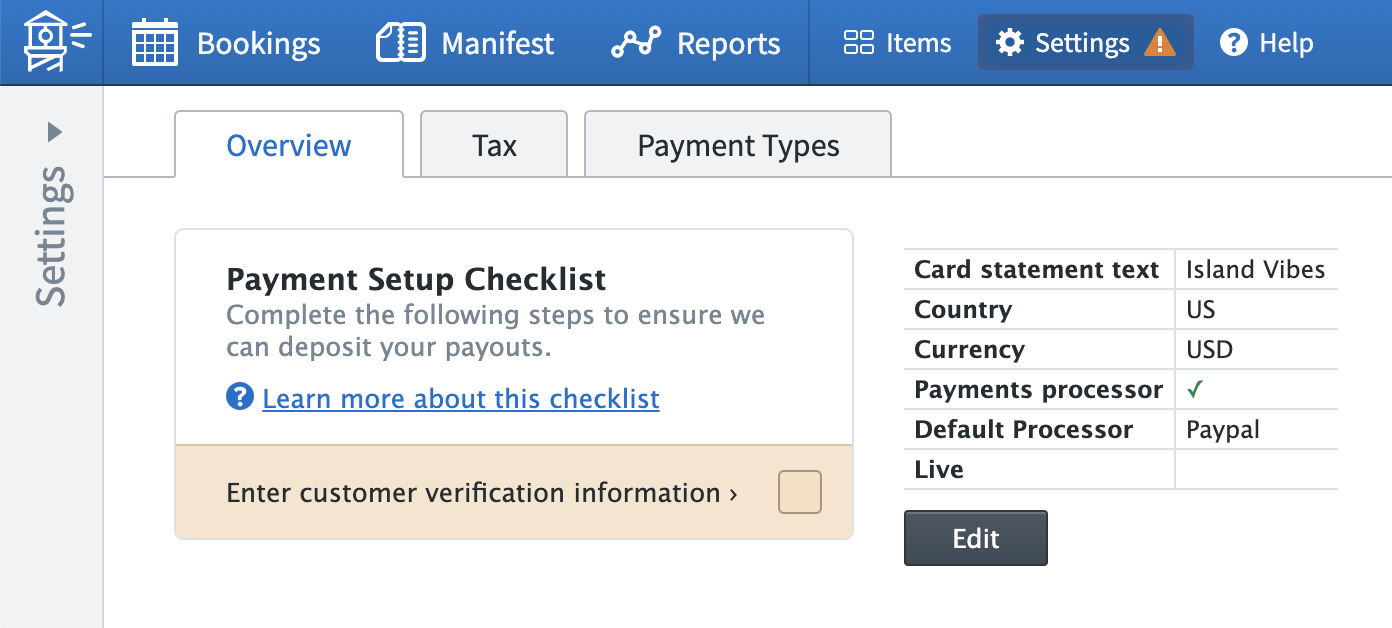Click the Settings gear icon

click(x=1010, y=43)
